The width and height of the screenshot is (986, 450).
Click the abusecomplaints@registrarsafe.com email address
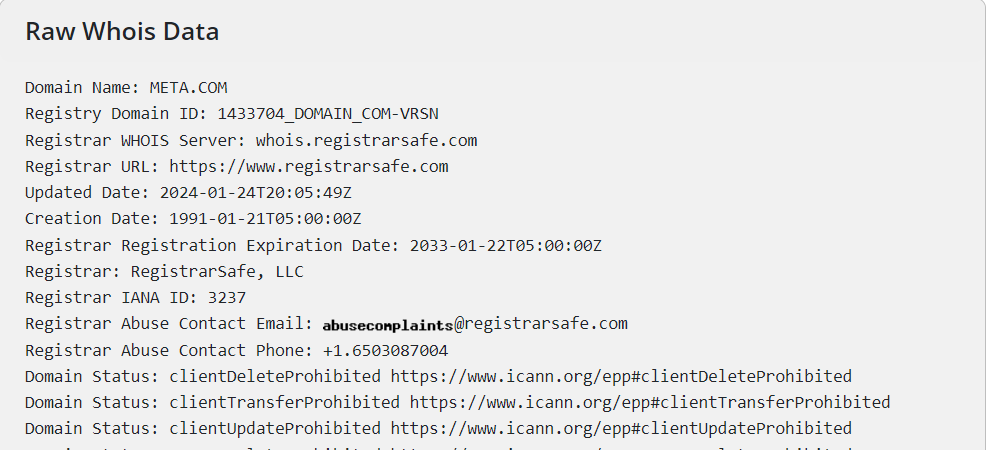click(475, 324)
